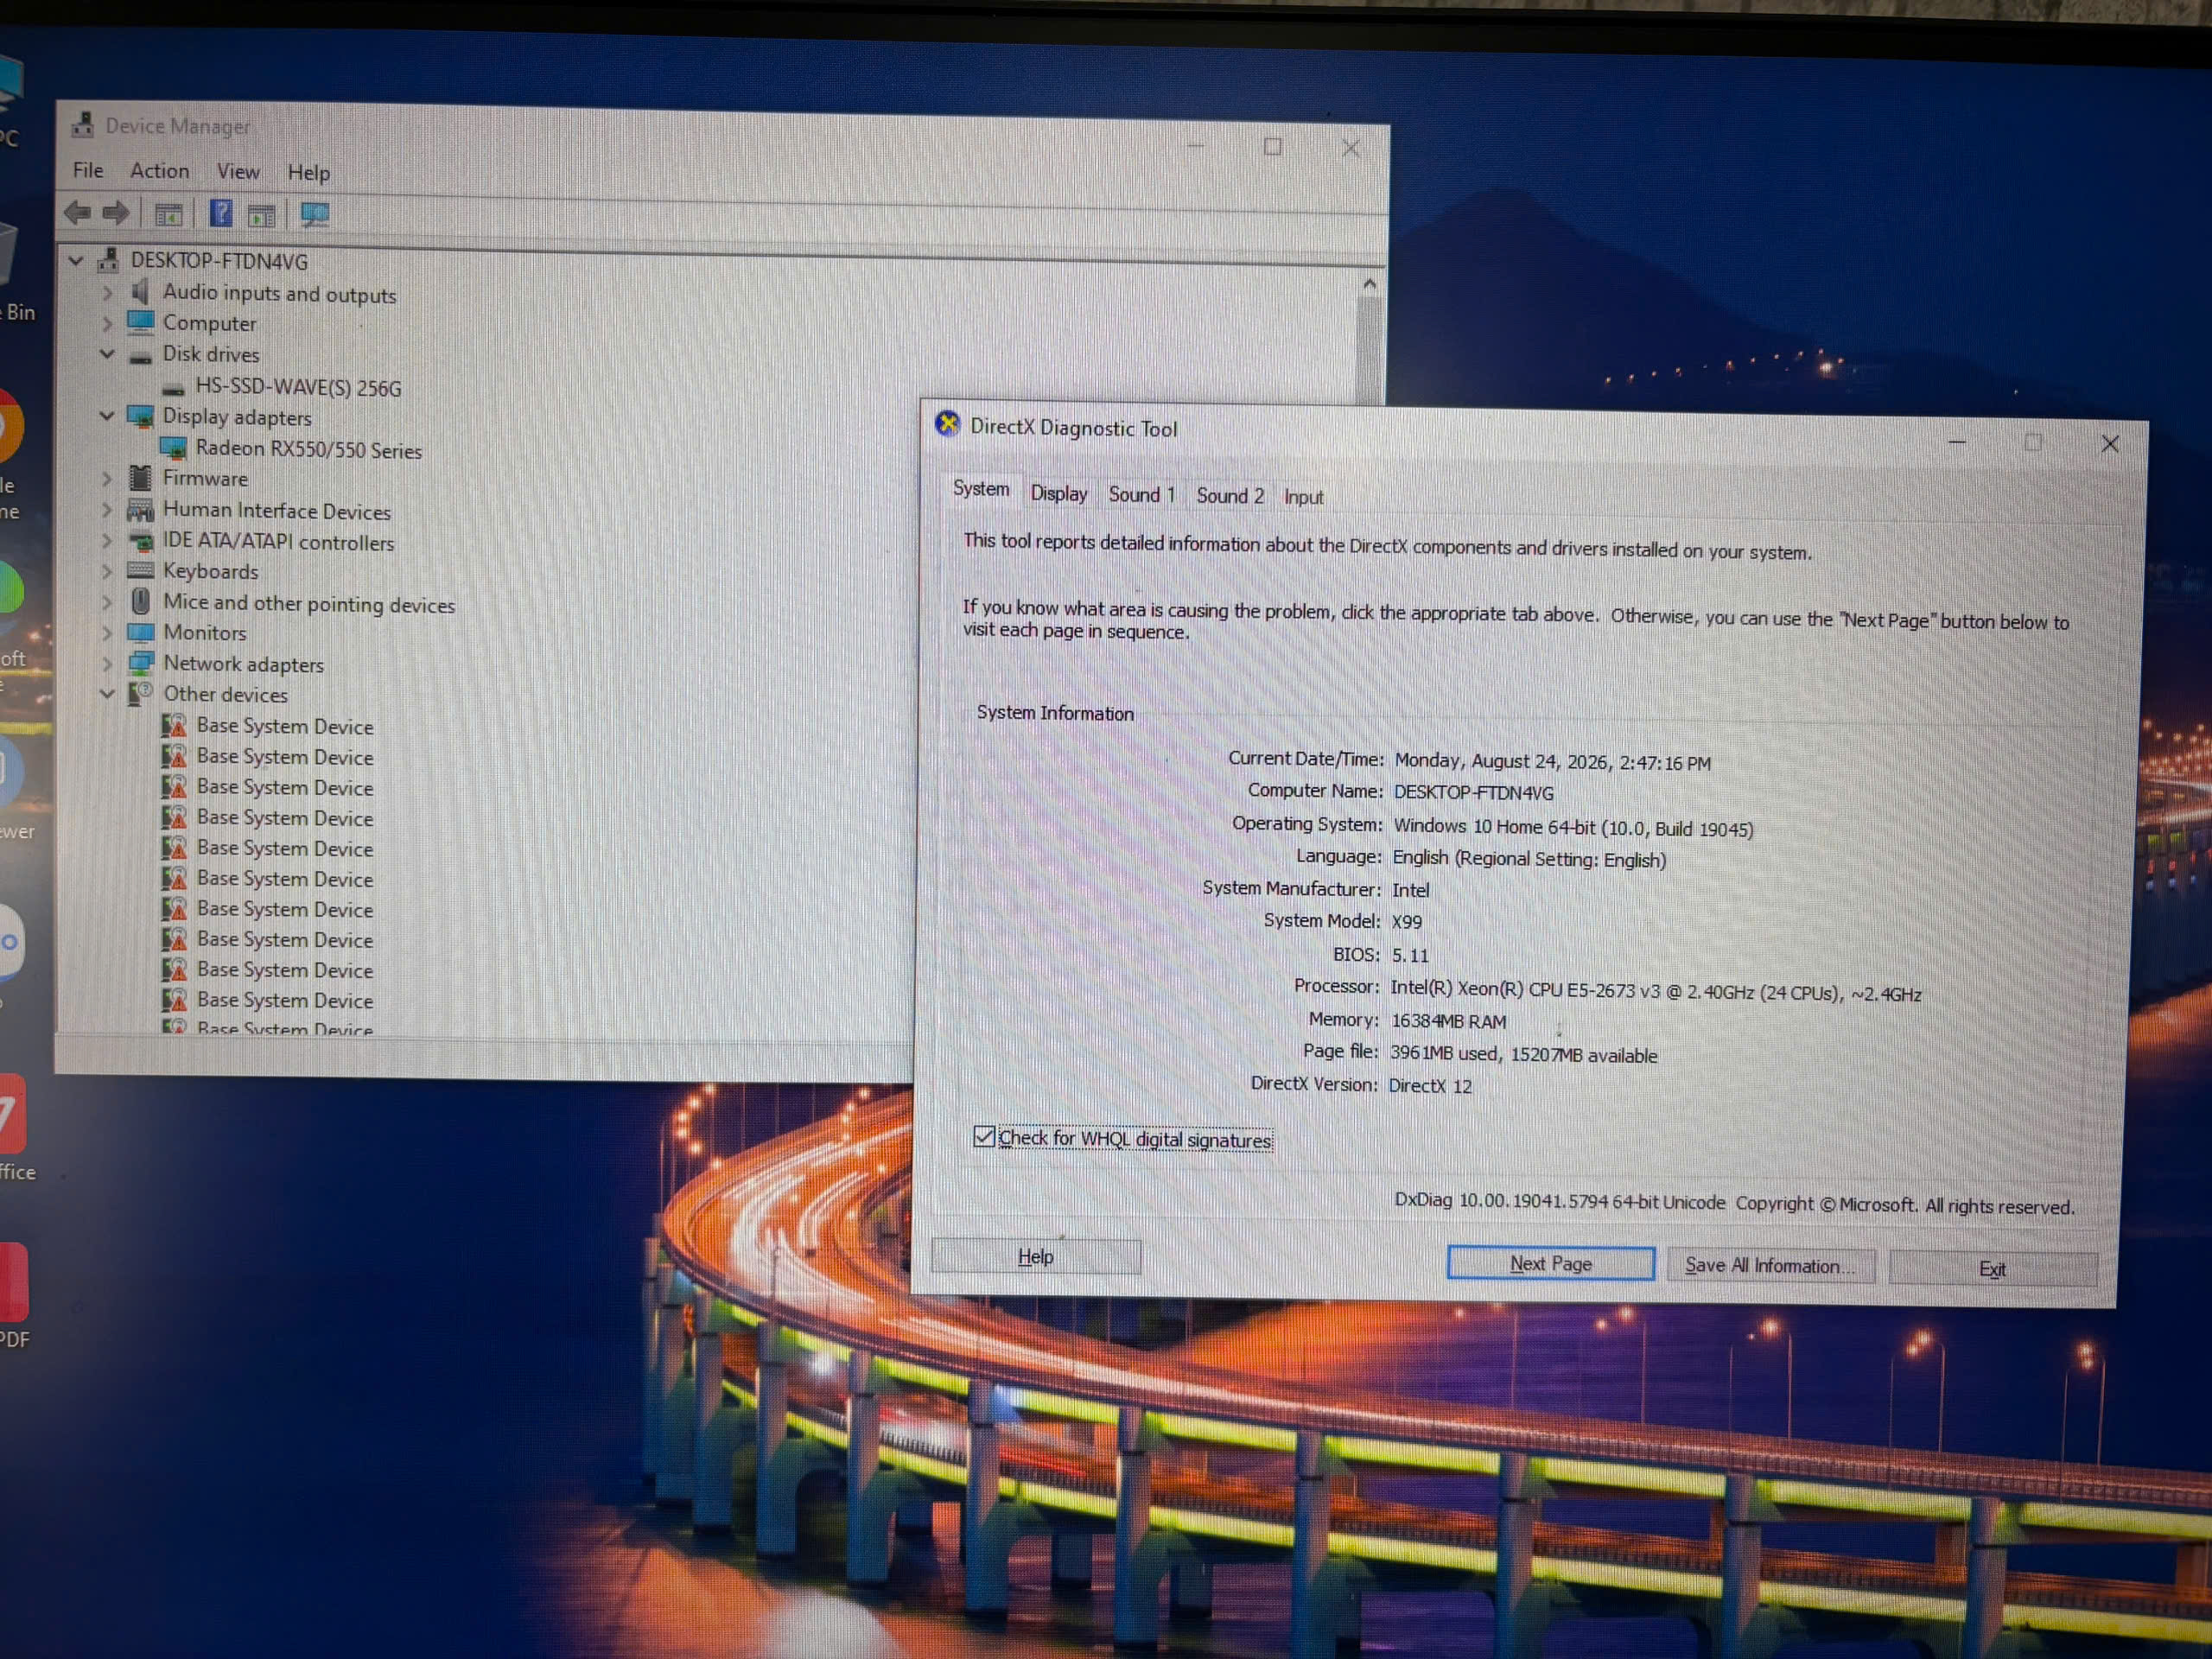Minimize the DirectX Diagnostic Tool window
Screen dimensions: 2212x1659
[x=1956, y=441]
